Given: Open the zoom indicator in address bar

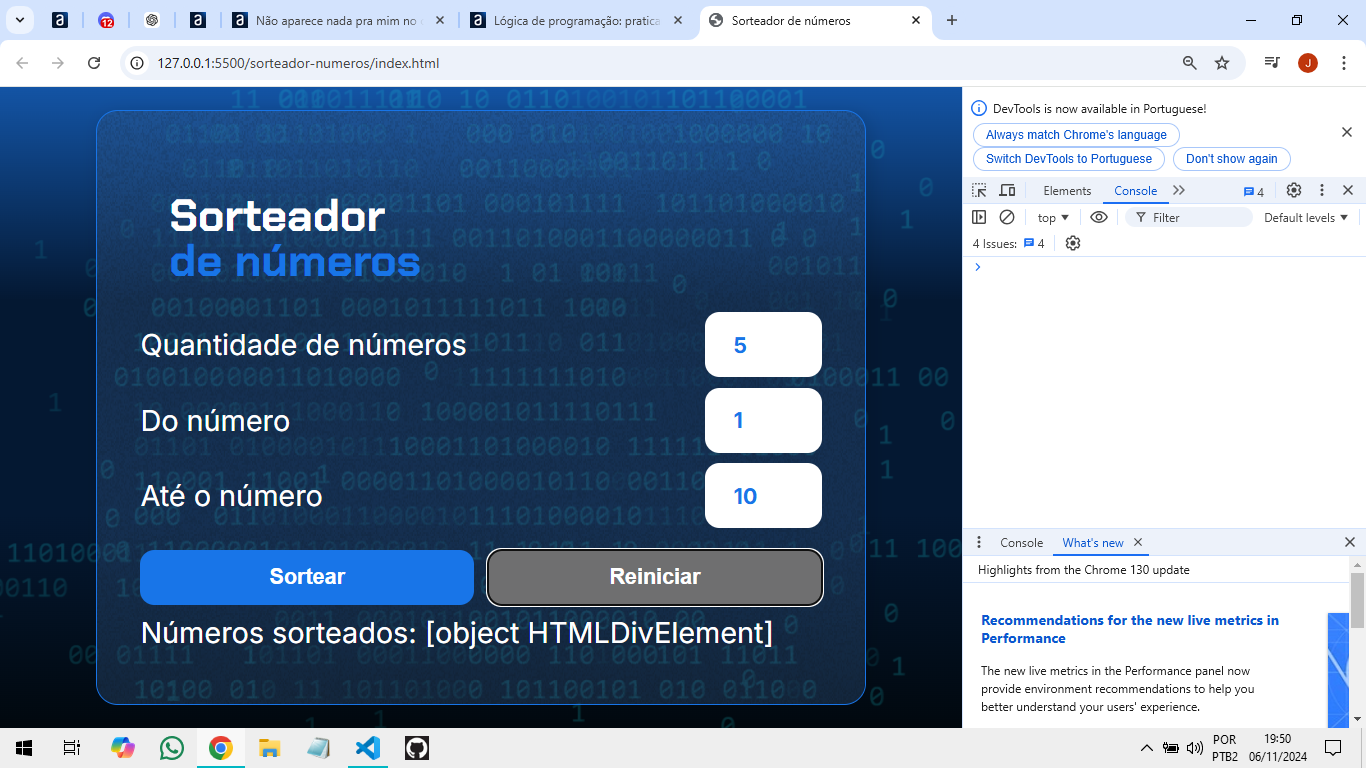Looking at the screenshot, I should pos(1190,63).
